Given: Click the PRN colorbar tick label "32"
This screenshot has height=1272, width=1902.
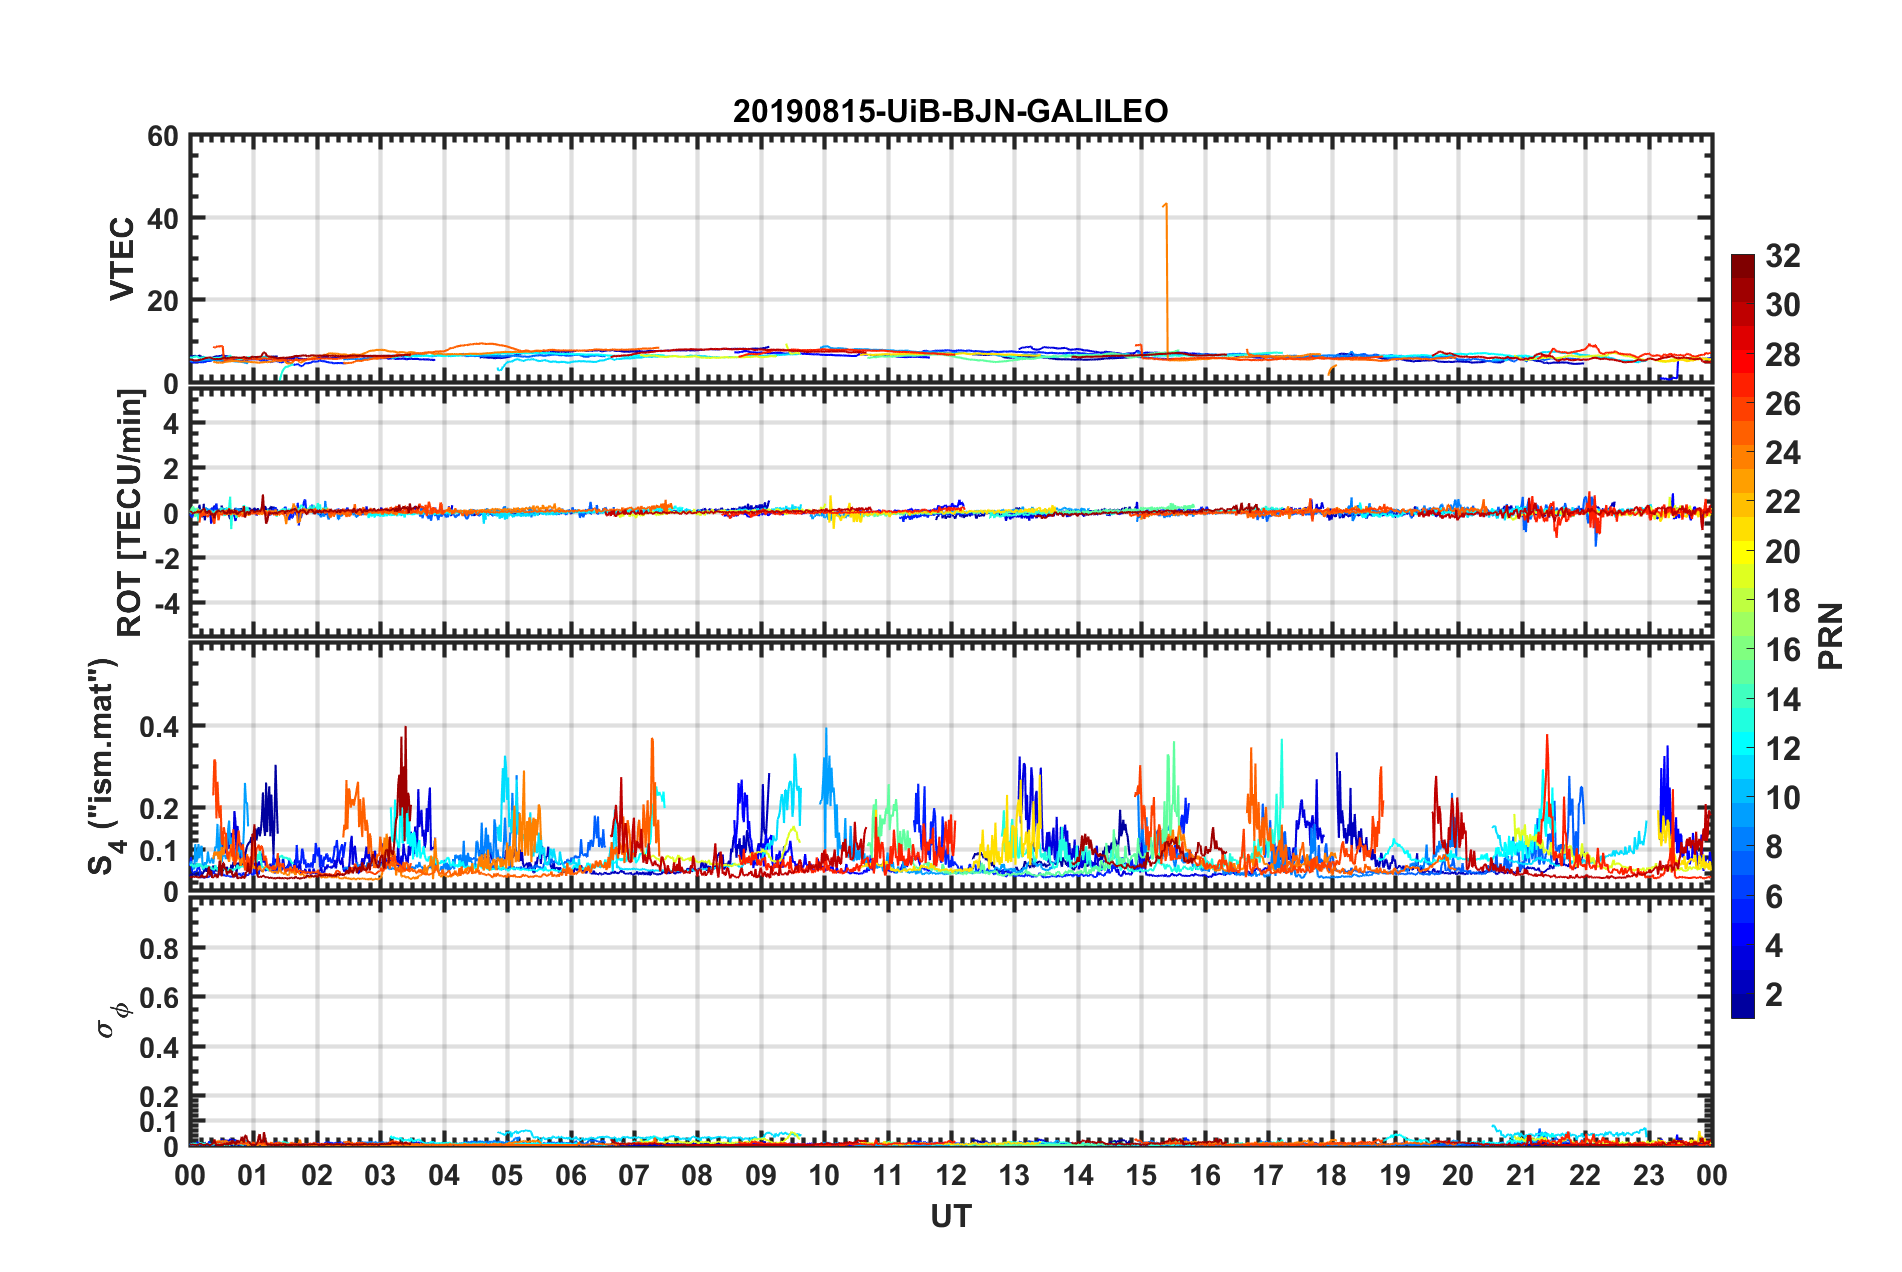Looking at the screenshot, I should coord(1783,256).
